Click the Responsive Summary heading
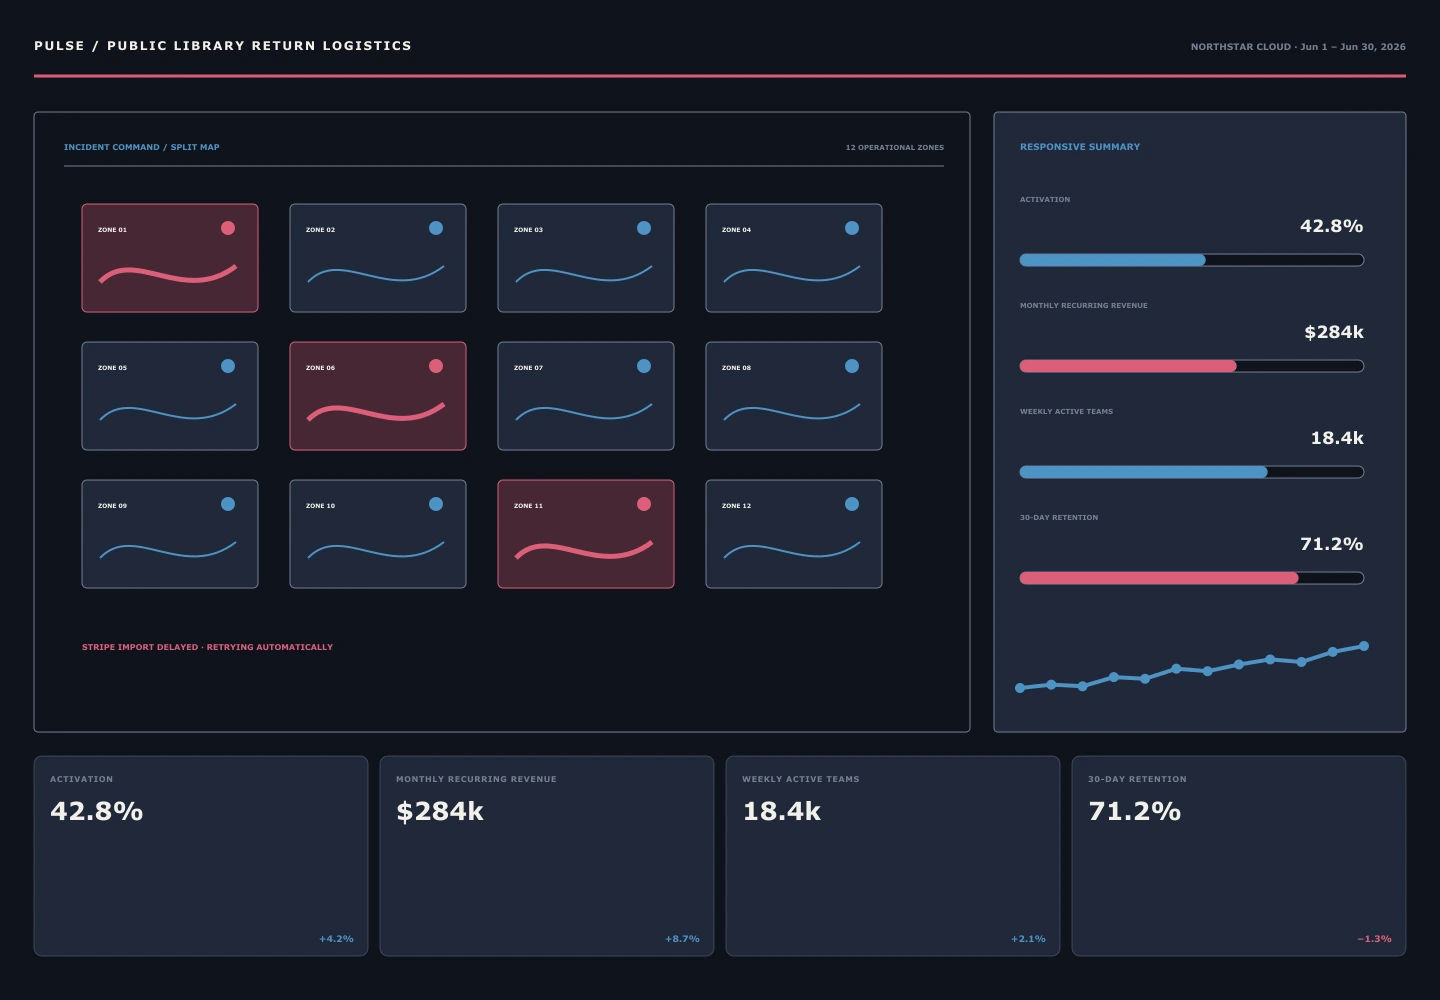Image resolution: width=1440 pixels, height=1000 pixels. (x=1080, y=147)
